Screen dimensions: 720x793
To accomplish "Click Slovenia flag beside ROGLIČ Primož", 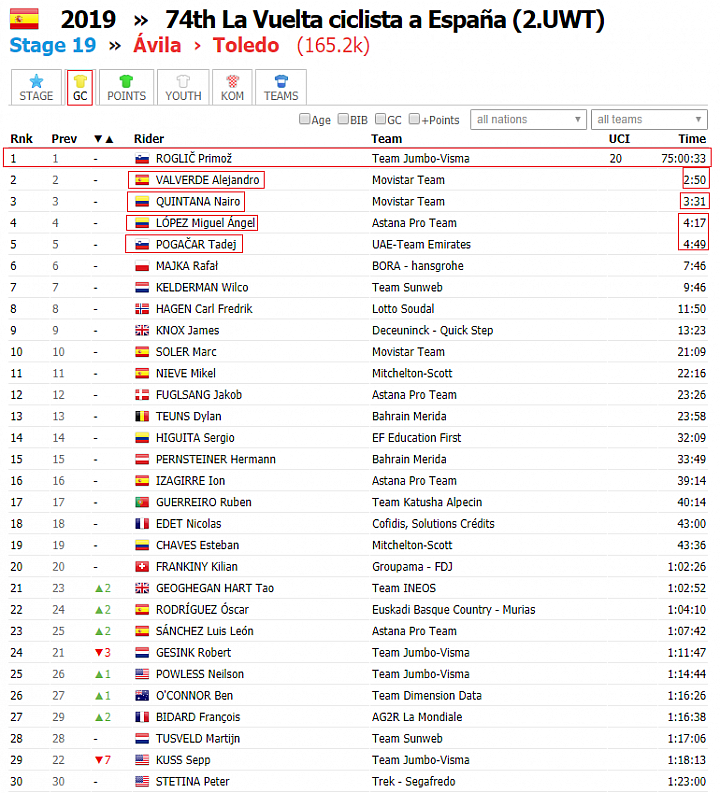I will (142, 159).
